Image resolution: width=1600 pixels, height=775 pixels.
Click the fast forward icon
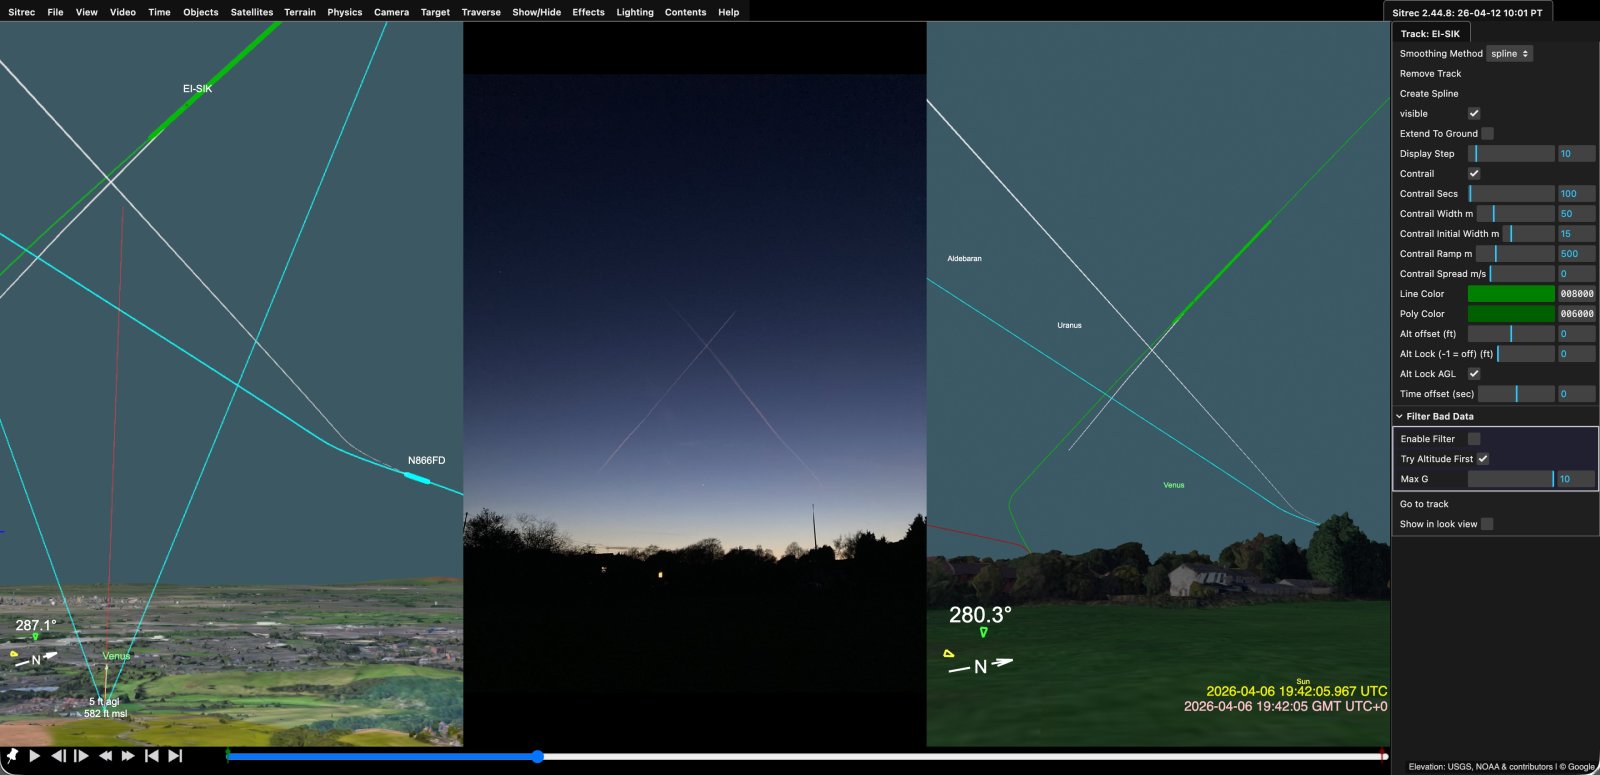(x=128, y=756)
